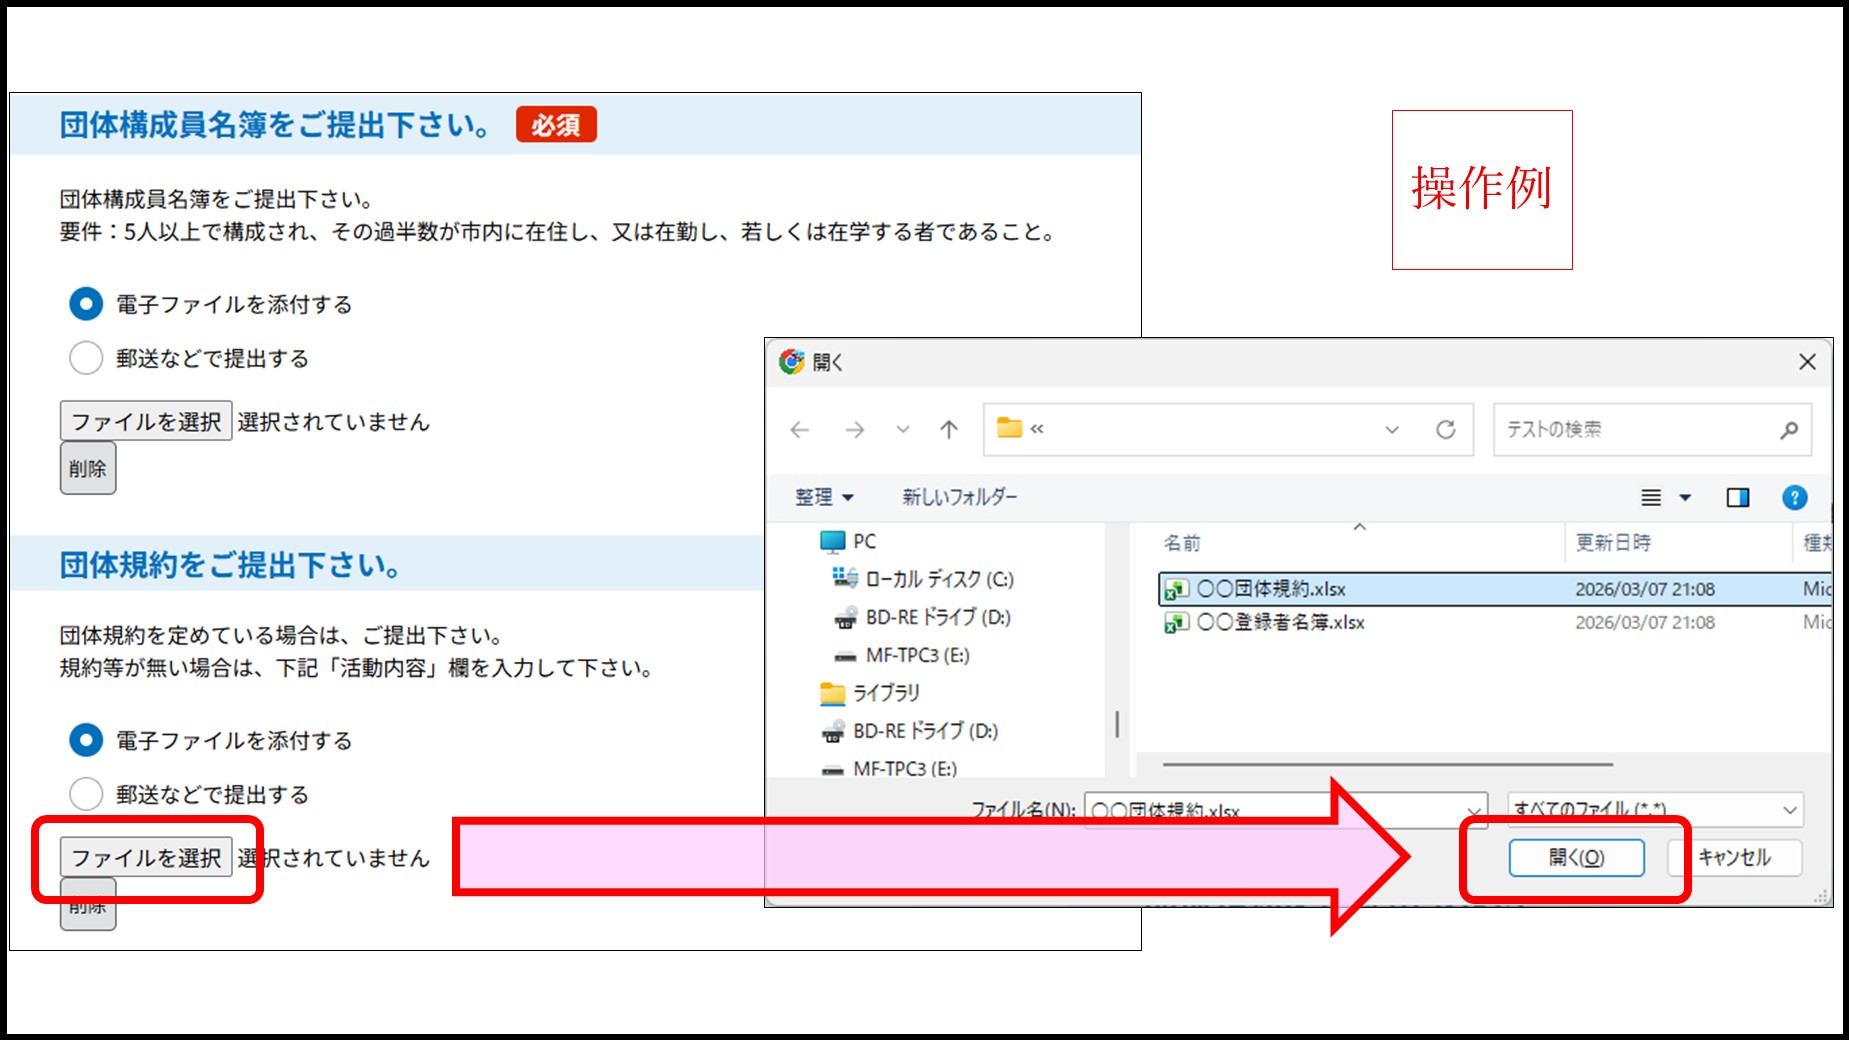Click the view layout icon

click(1651, 497)
